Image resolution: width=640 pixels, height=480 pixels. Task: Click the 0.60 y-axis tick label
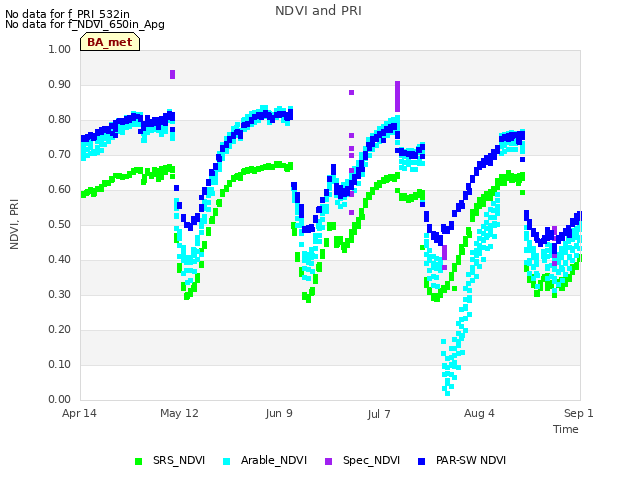60,189
